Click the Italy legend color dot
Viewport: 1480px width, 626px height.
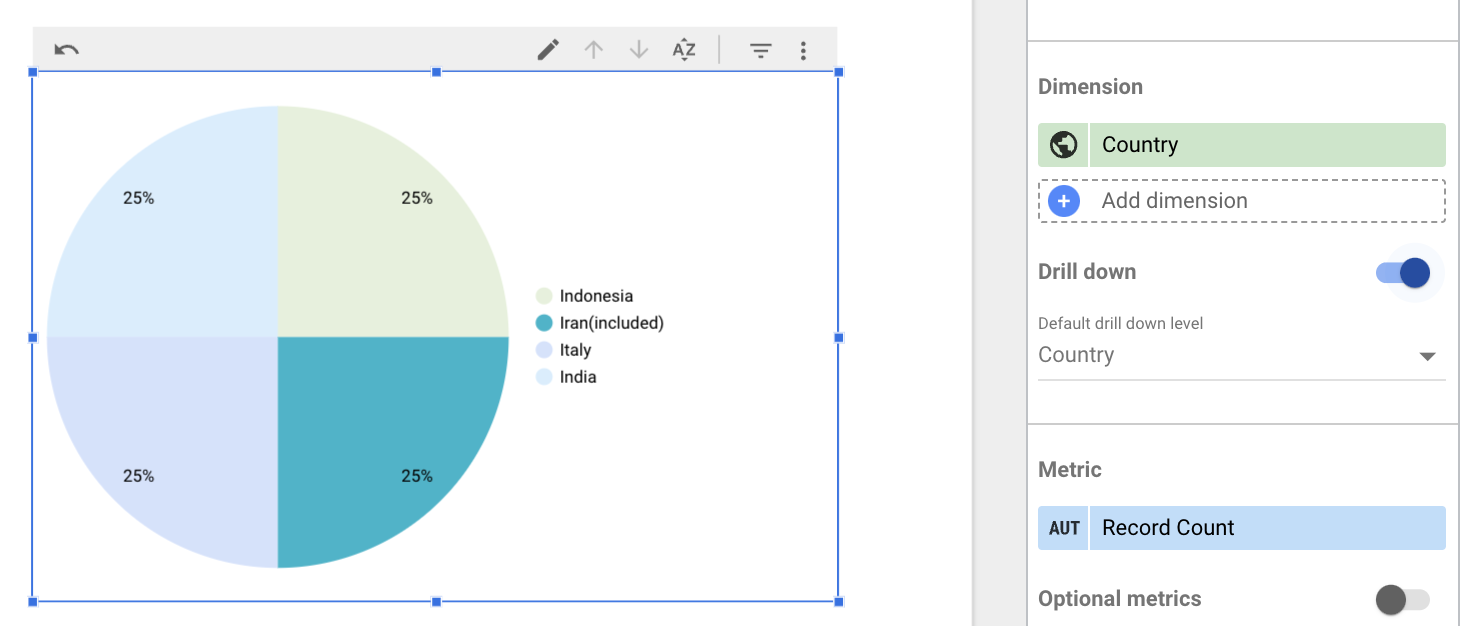(x=544, y=350)
